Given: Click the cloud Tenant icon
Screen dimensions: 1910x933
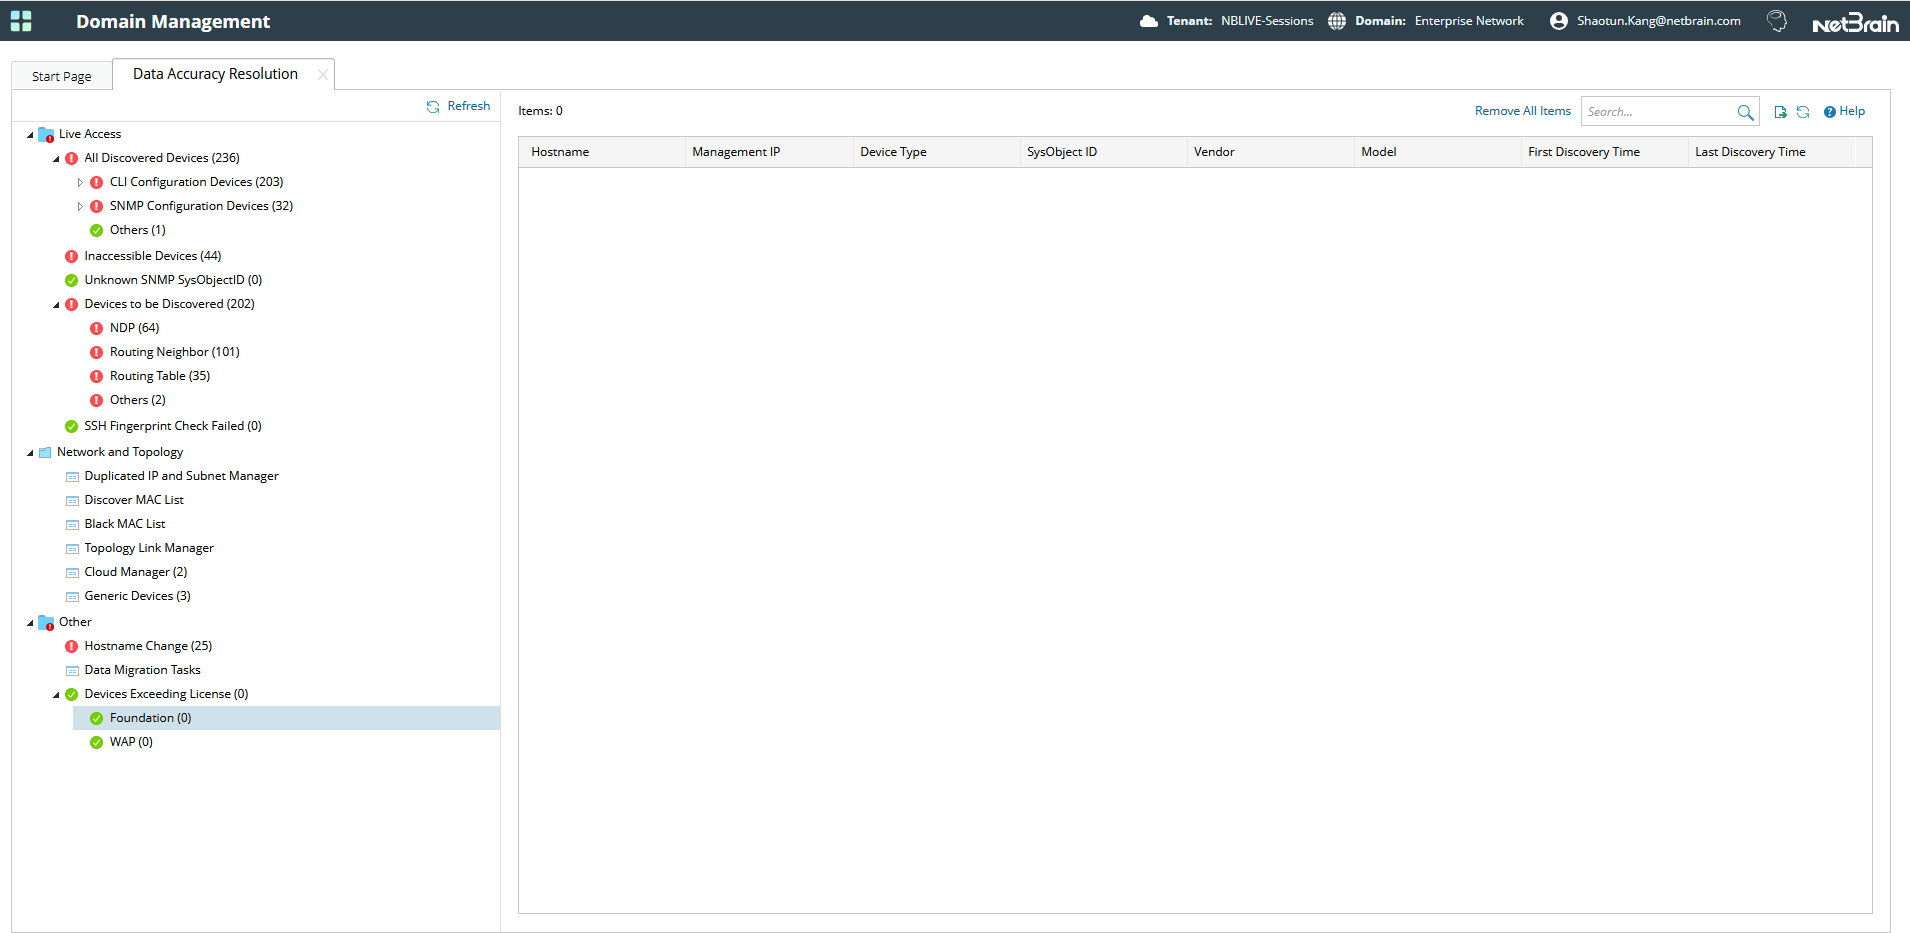Looking at the screenshot, I should (x=1149, y=21).
